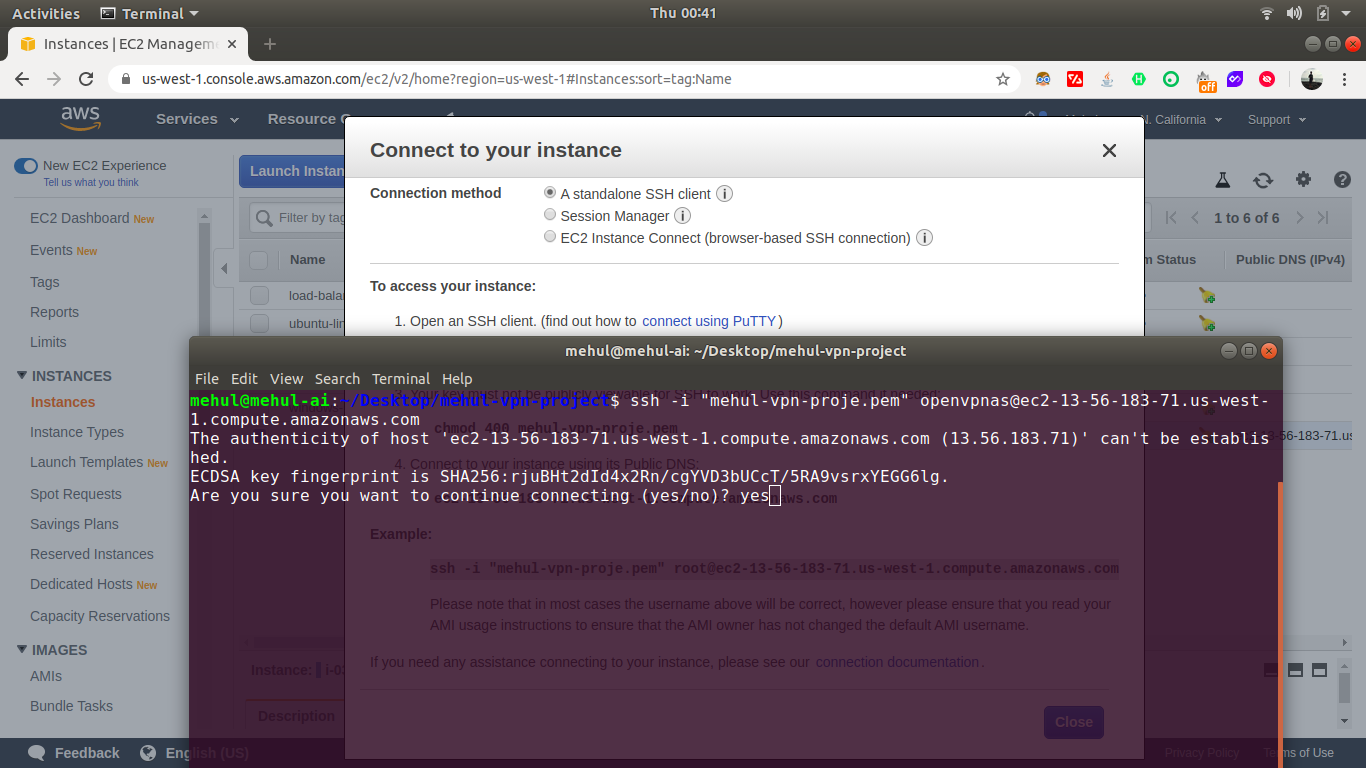Close the Connect to your instance dialog
Image resolution: width=1366 pixels, height=768 pixels.
(1109, 151)
